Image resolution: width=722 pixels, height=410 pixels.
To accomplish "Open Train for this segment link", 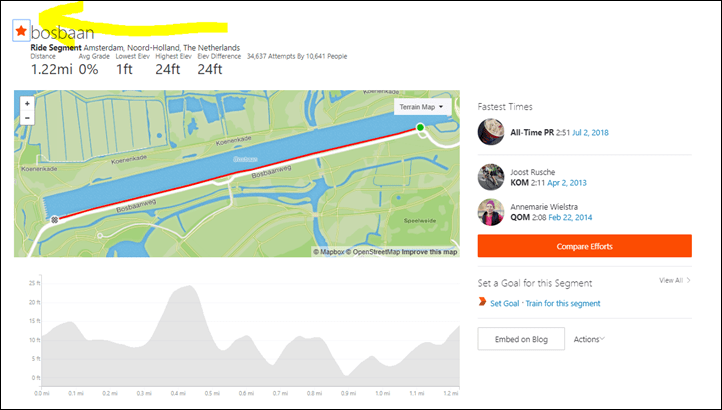I will pos(563,304).
